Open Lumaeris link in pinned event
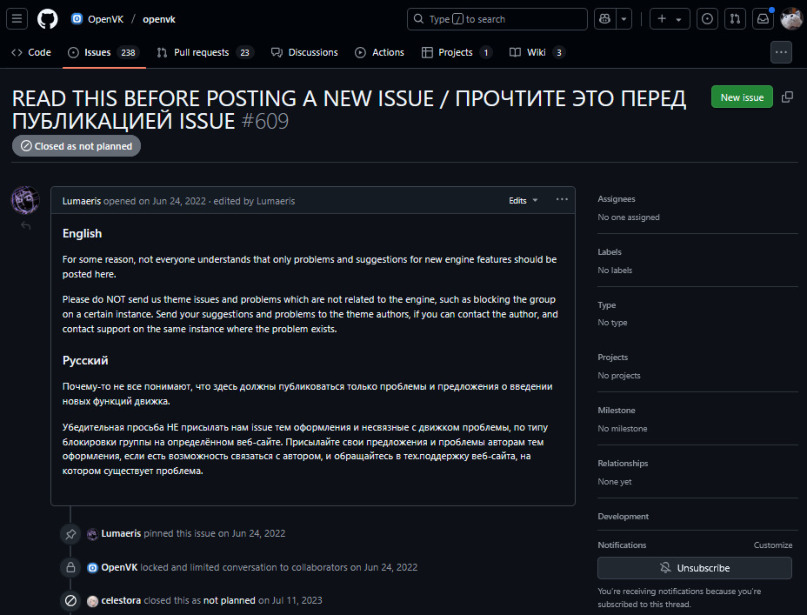The height and width of the screenshot is (615, 807). [121, 534]
